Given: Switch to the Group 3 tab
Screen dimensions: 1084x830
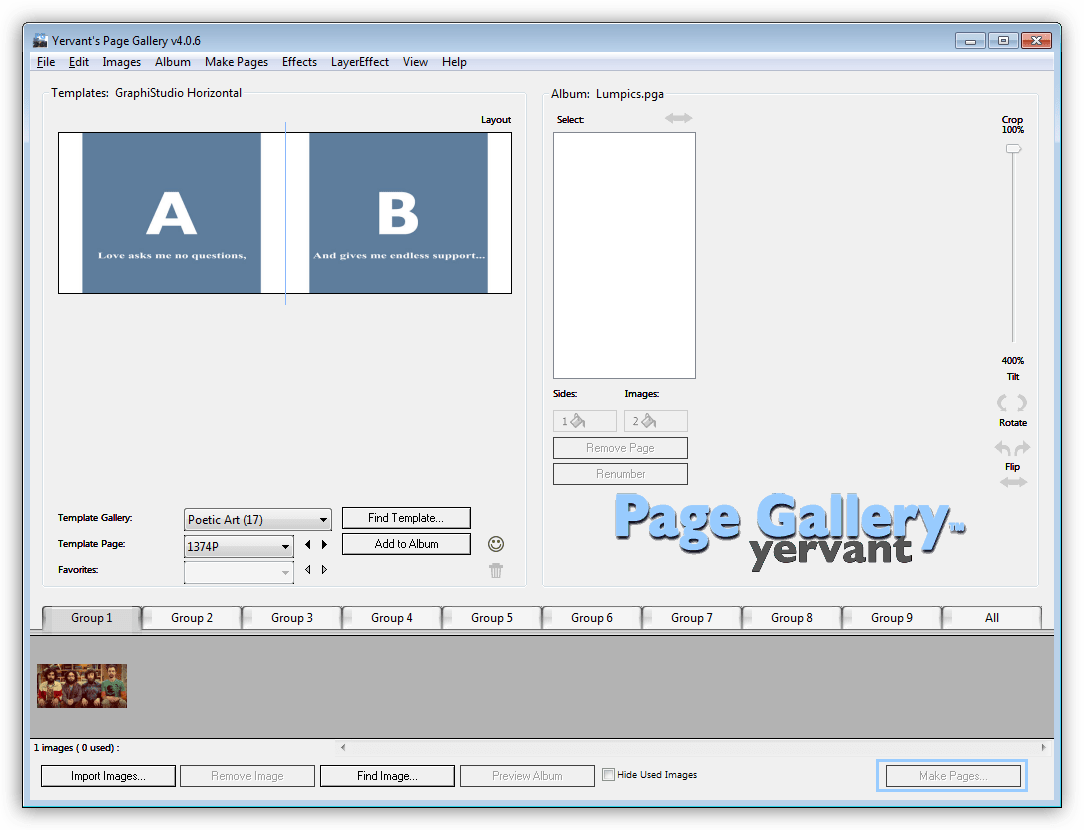Looking at the screenshot, I should [292, 618].
